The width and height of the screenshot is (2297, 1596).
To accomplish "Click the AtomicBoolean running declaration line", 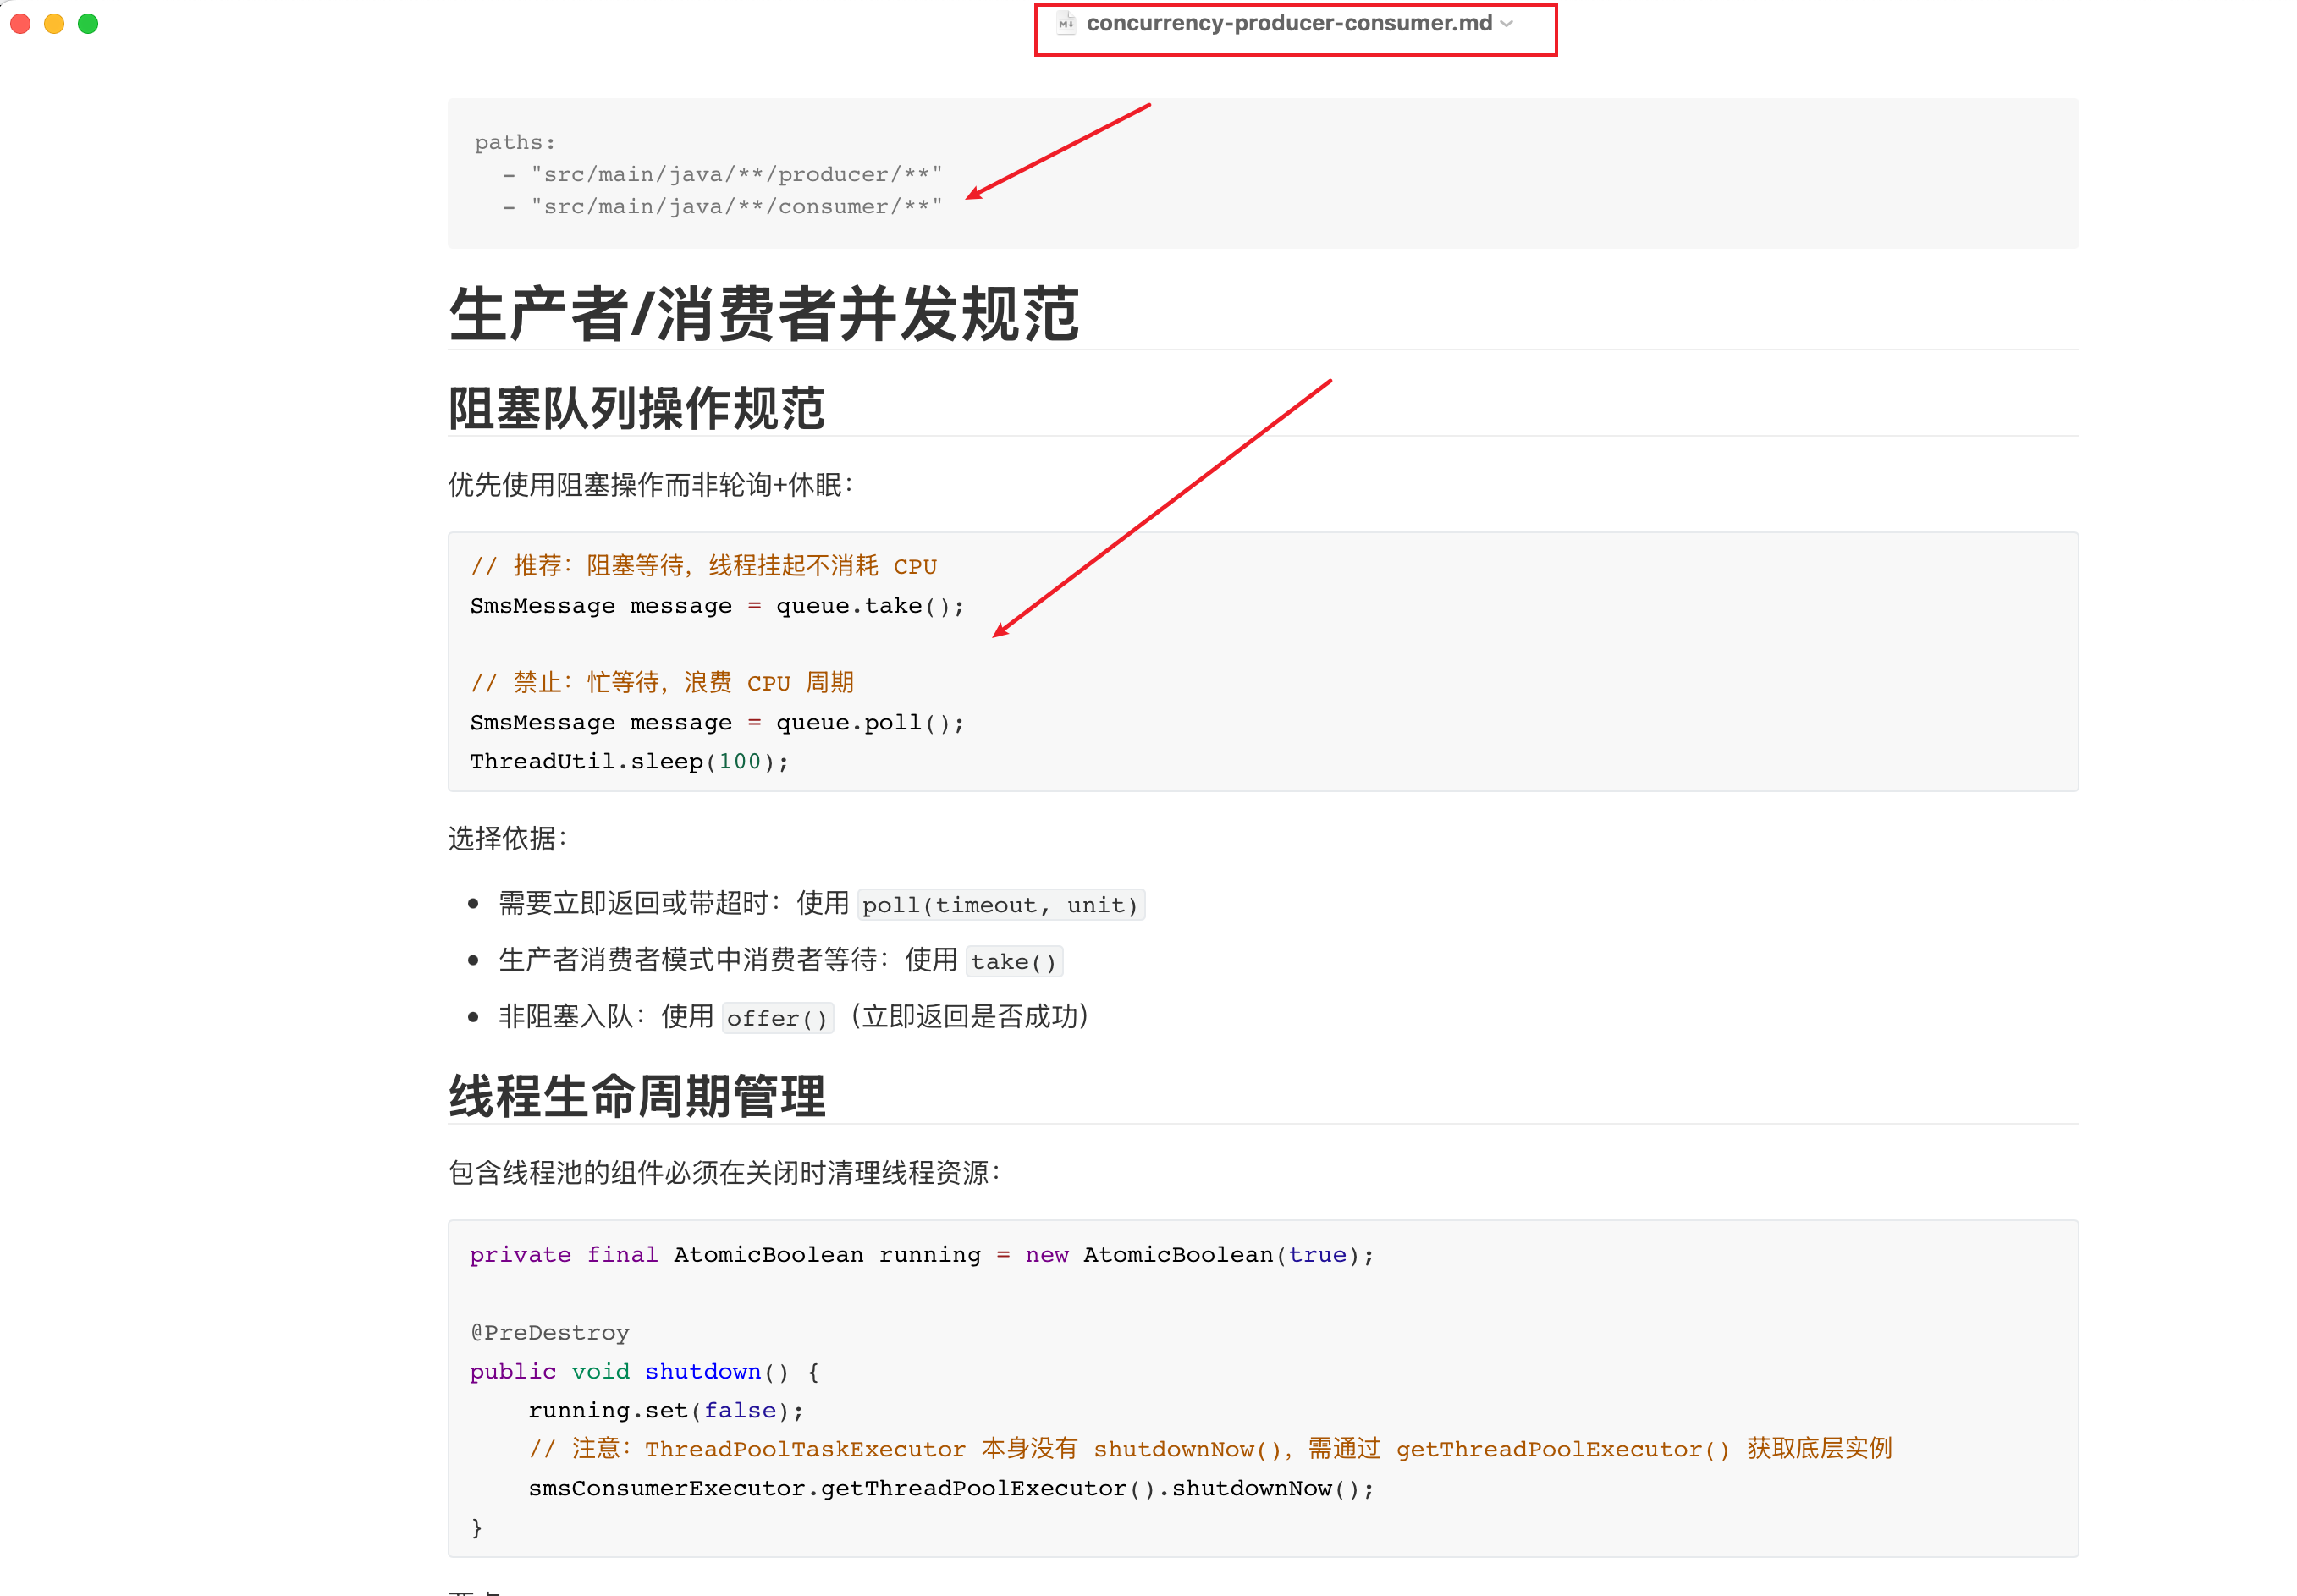I will point(922,1254).
